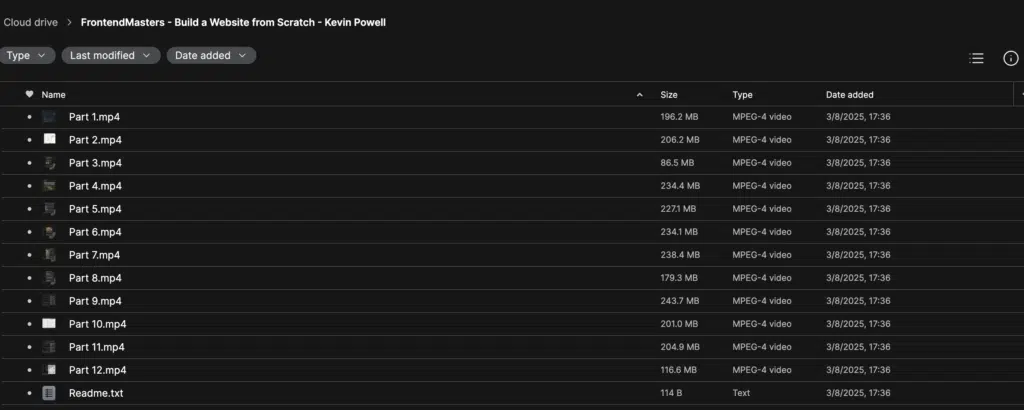Toggle the favorite dot for Part 1.mp4

(29, 117)
